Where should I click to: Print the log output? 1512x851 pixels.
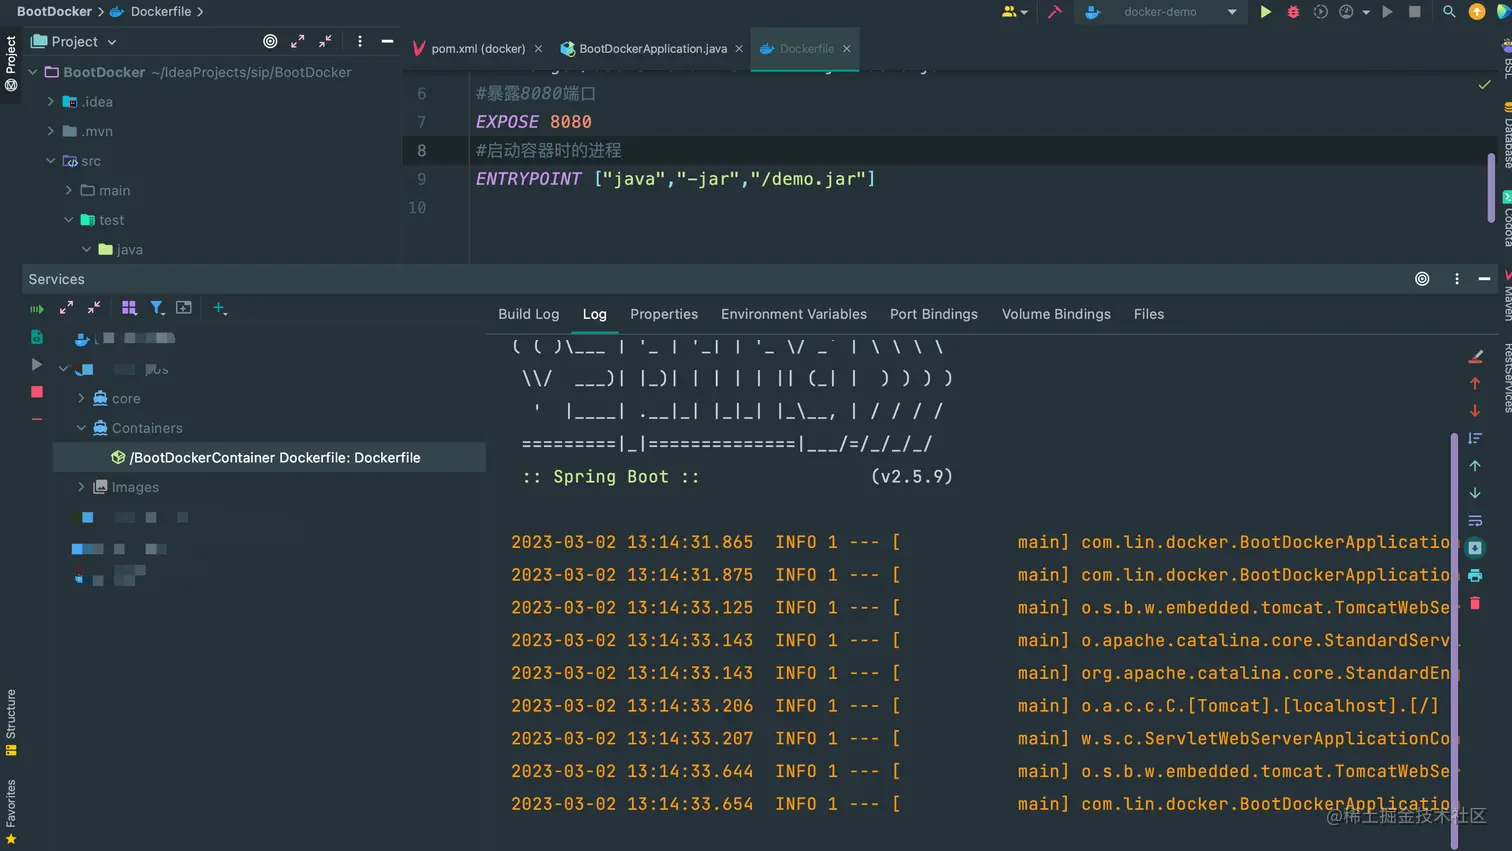point(1475,576)
